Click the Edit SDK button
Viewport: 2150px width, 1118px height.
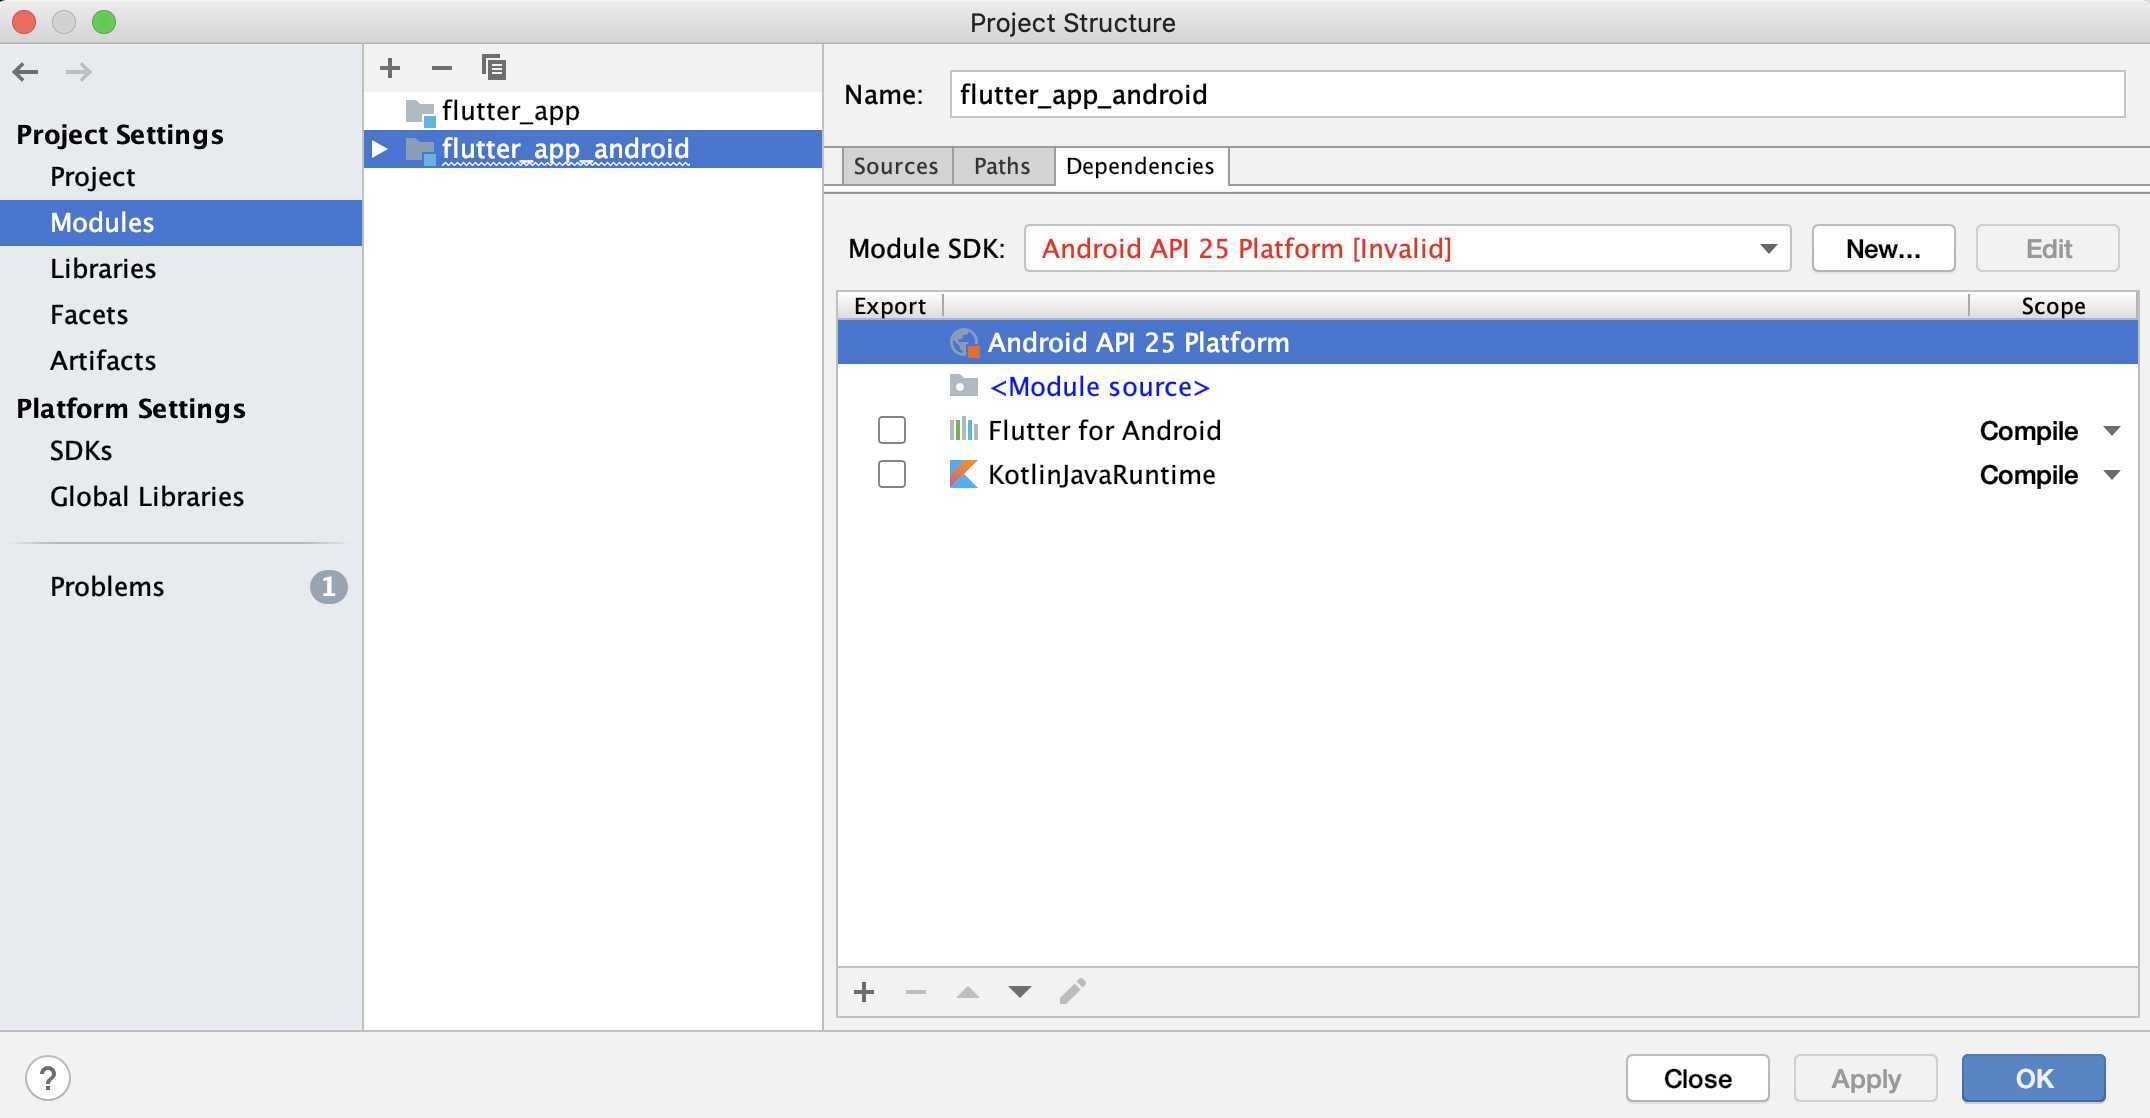(2048, 248)
